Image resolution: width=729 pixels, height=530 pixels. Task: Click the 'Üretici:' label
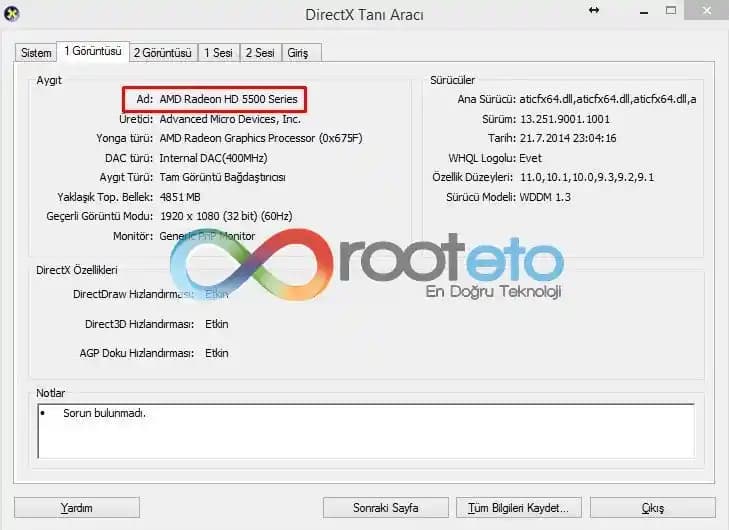[x=136, y=119]
